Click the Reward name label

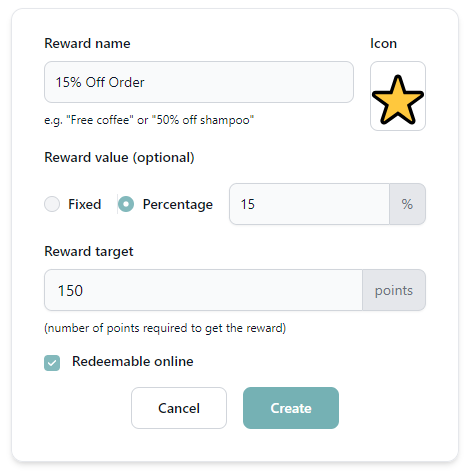(x=87, y=43)
